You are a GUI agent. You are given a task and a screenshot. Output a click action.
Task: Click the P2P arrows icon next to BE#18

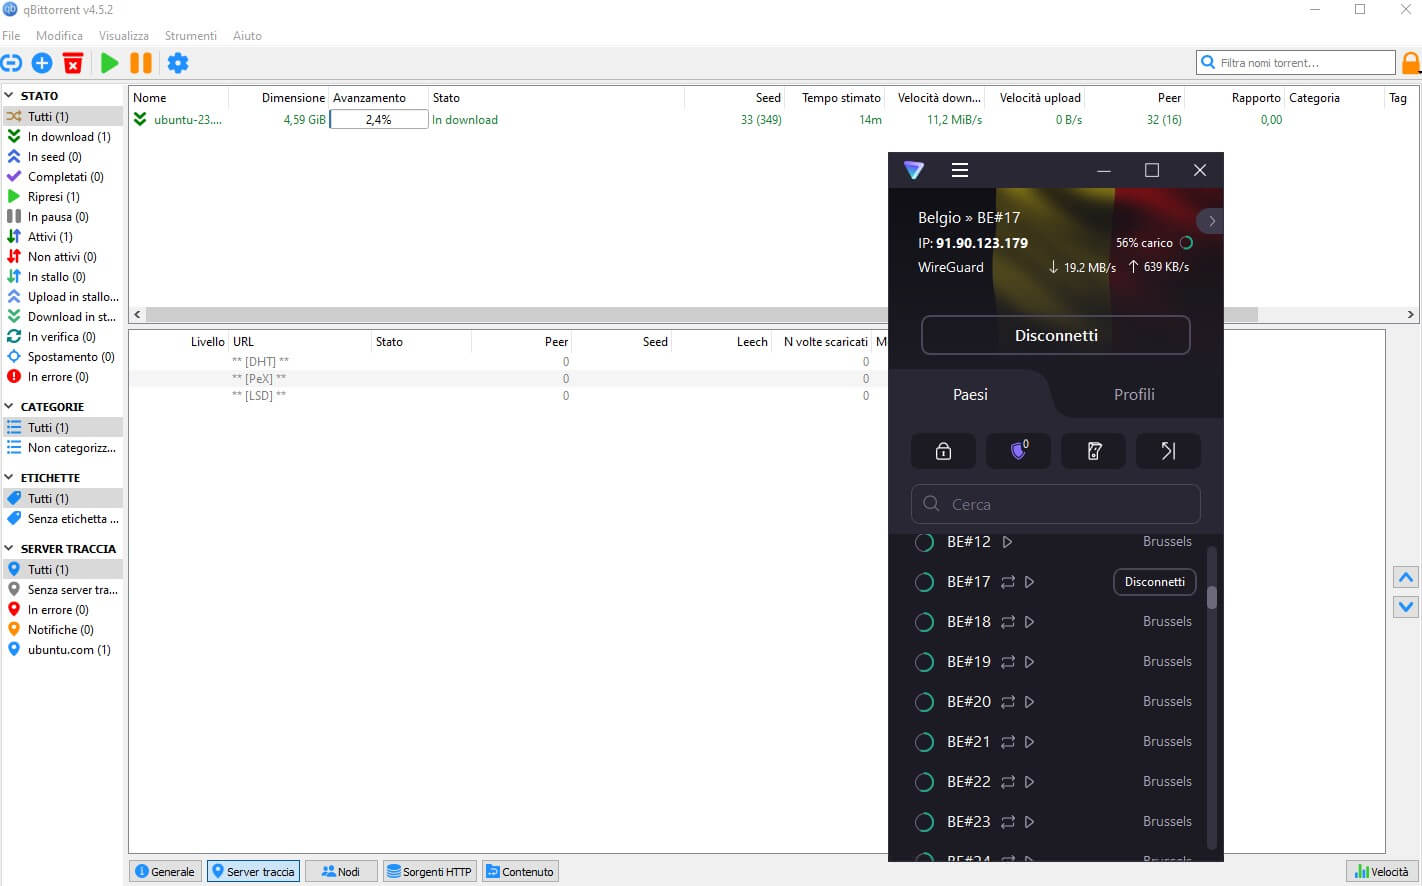click(1008, 622)
